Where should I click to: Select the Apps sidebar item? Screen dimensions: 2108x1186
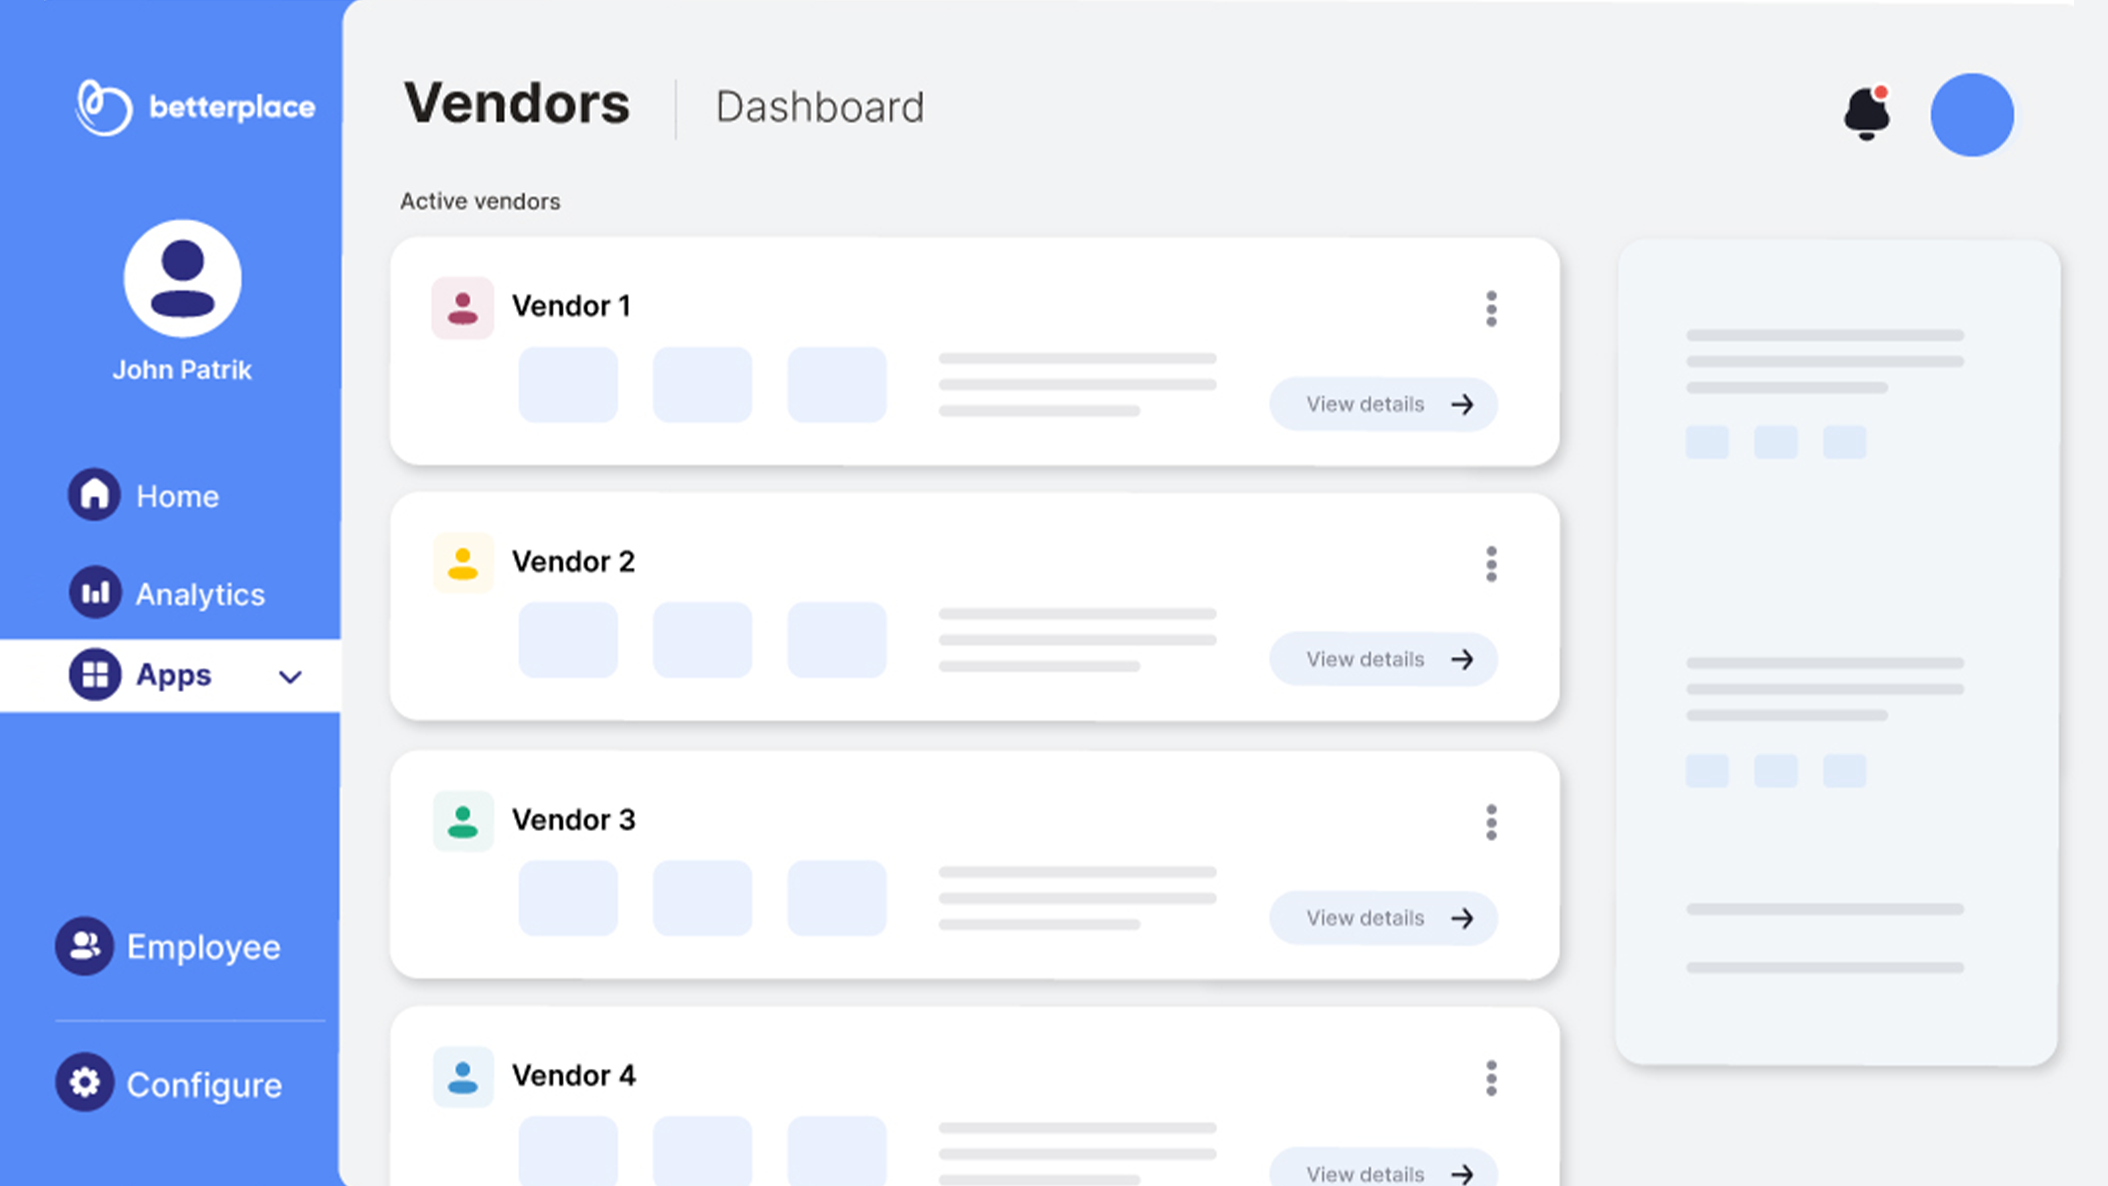[x=172, y=675]
